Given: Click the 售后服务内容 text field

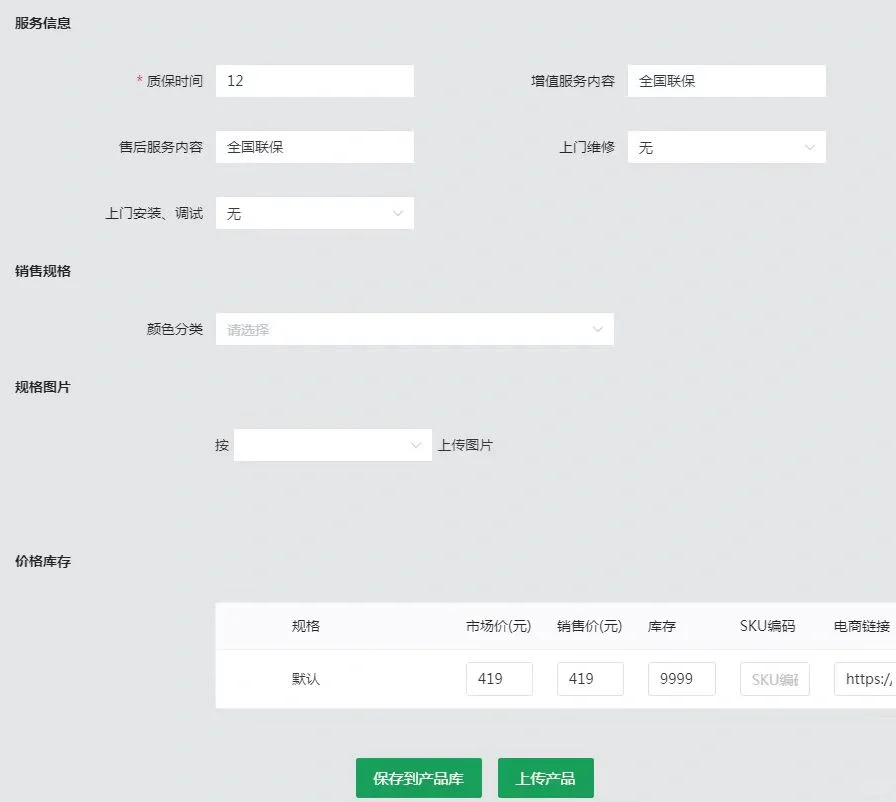Looking at the screenshot, I should pyautogui.click(x=315, y=146).
